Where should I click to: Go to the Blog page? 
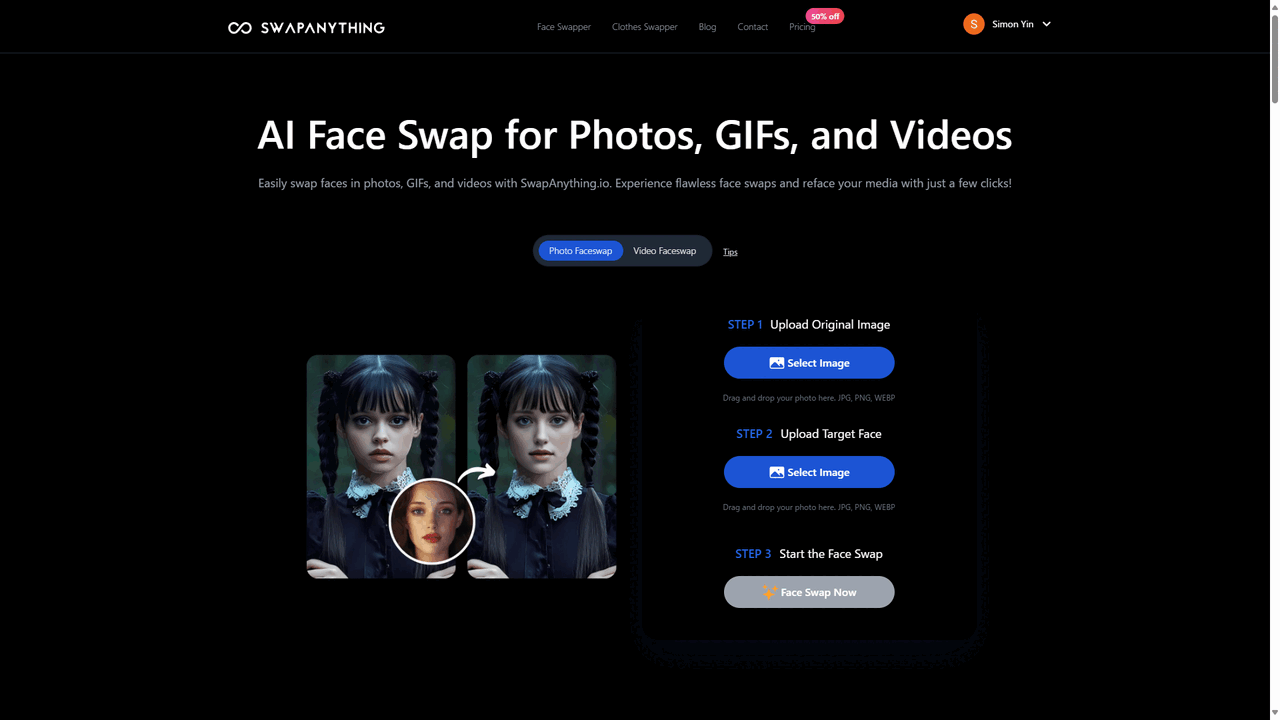(x=707, y=27)
